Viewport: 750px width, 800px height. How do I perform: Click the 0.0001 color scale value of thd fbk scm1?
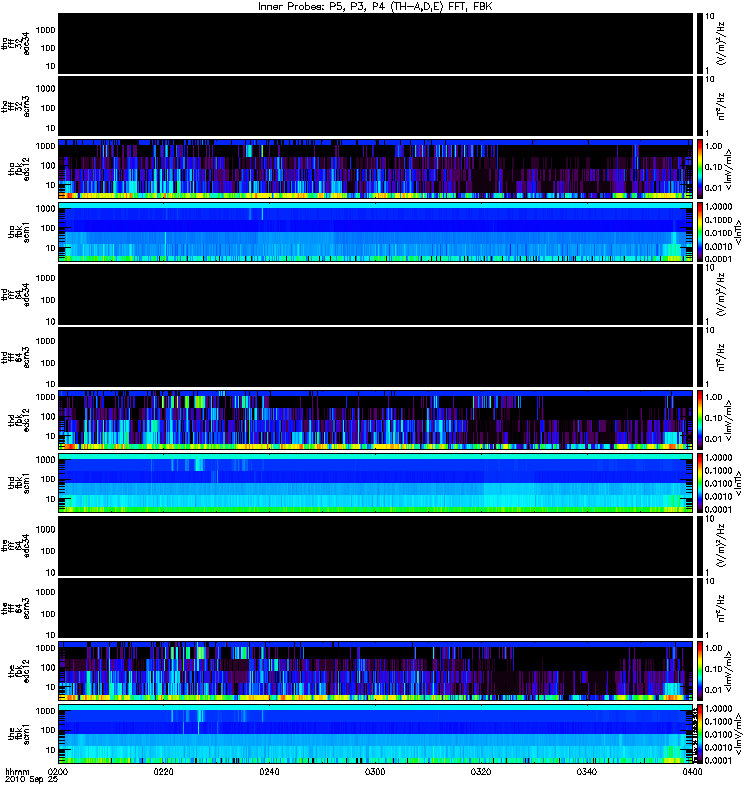coord(719,510)
